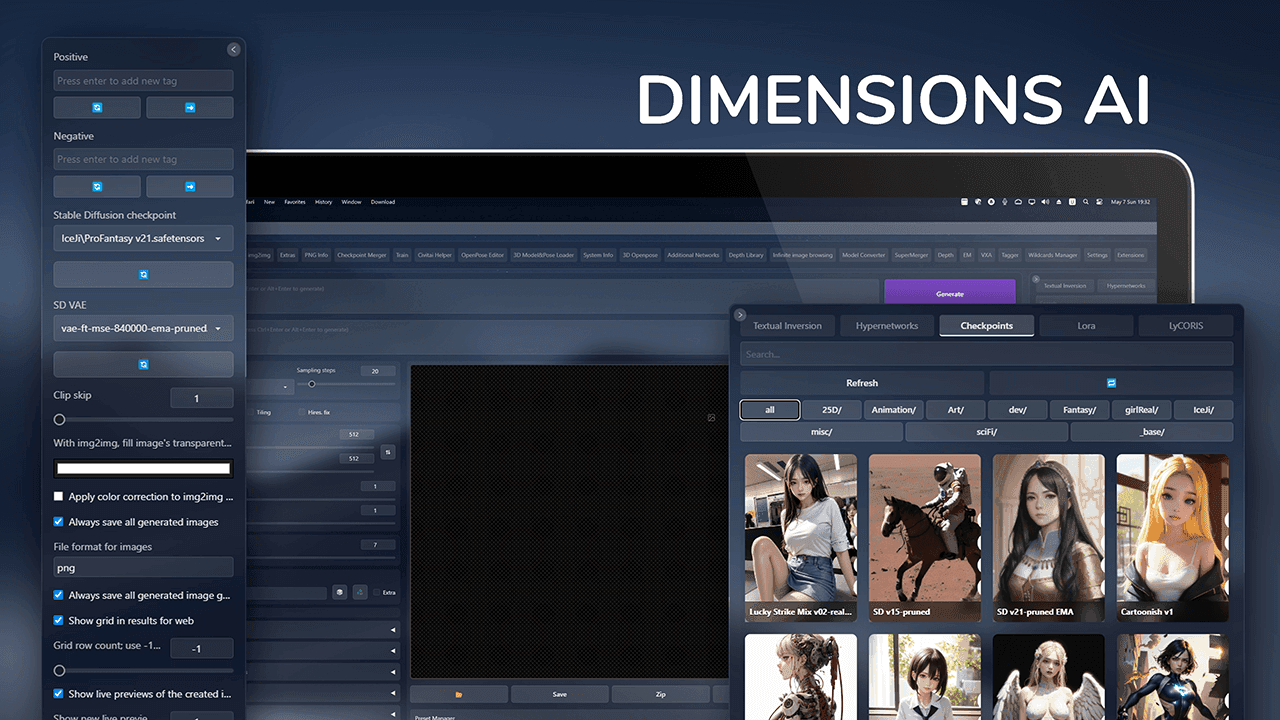Image resolution: width=1280 pixels, height=720 pixels.
Task: Refresh the Stable Diffusion checkpoint list
Action: click(x=143, y=274)
